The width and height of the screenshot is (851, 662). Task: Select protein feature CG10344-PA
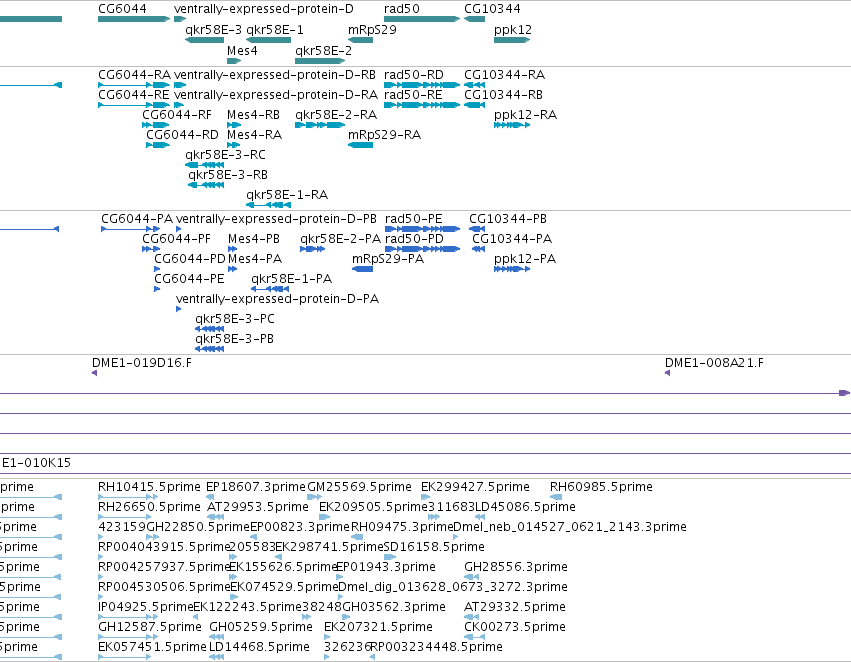pyautogui.click(x=512, y=239)
